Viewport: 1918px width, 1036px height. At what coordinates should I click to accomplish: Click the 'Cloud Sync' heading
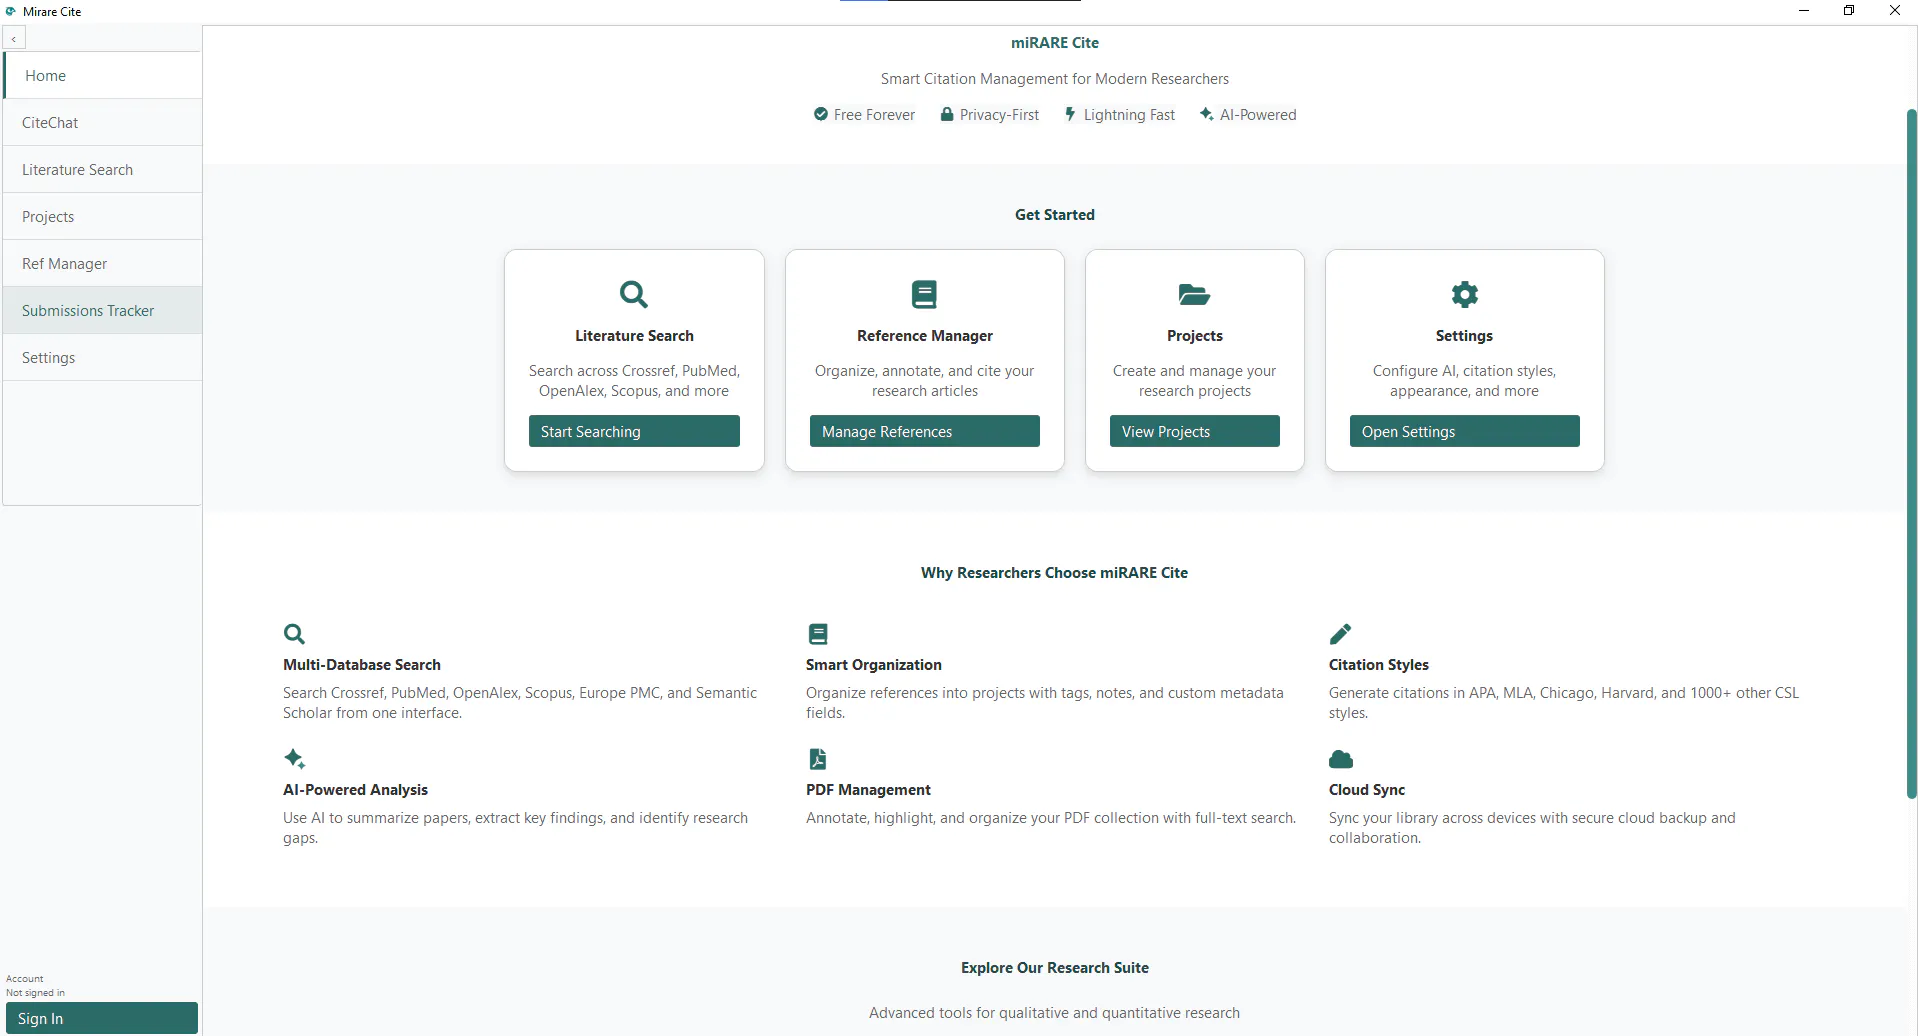(x=1367, y=789)
